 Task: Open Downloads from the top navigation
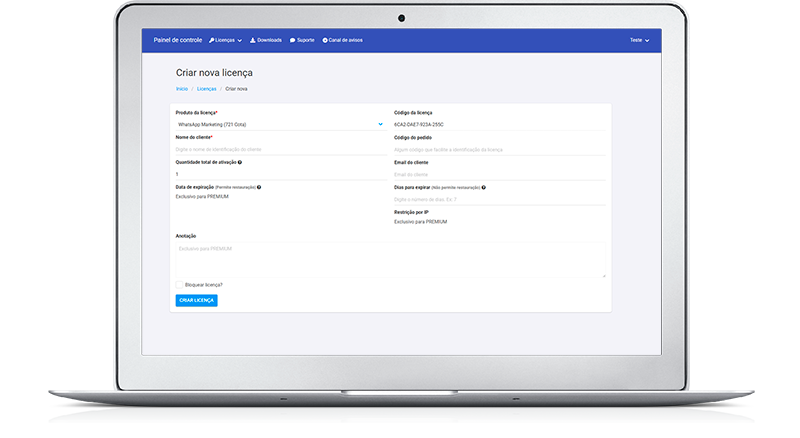click(x=268, y=40)
